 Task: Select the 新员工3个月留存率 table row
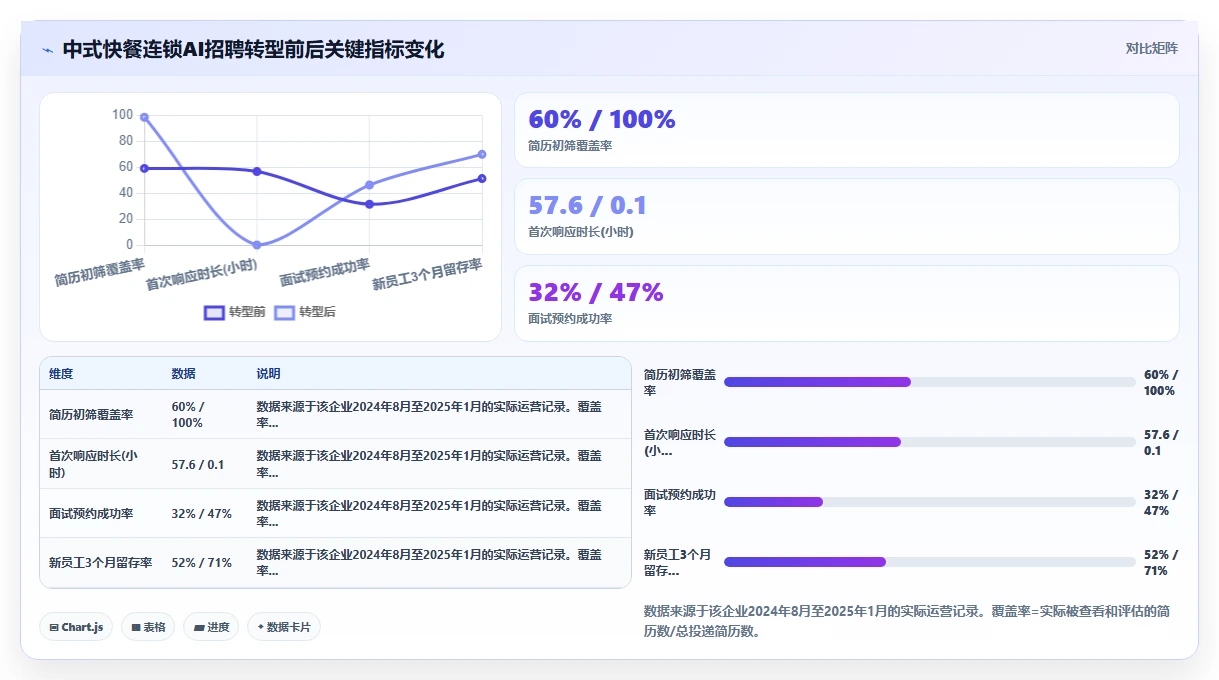pyautogui.click(x=335, y=562)
